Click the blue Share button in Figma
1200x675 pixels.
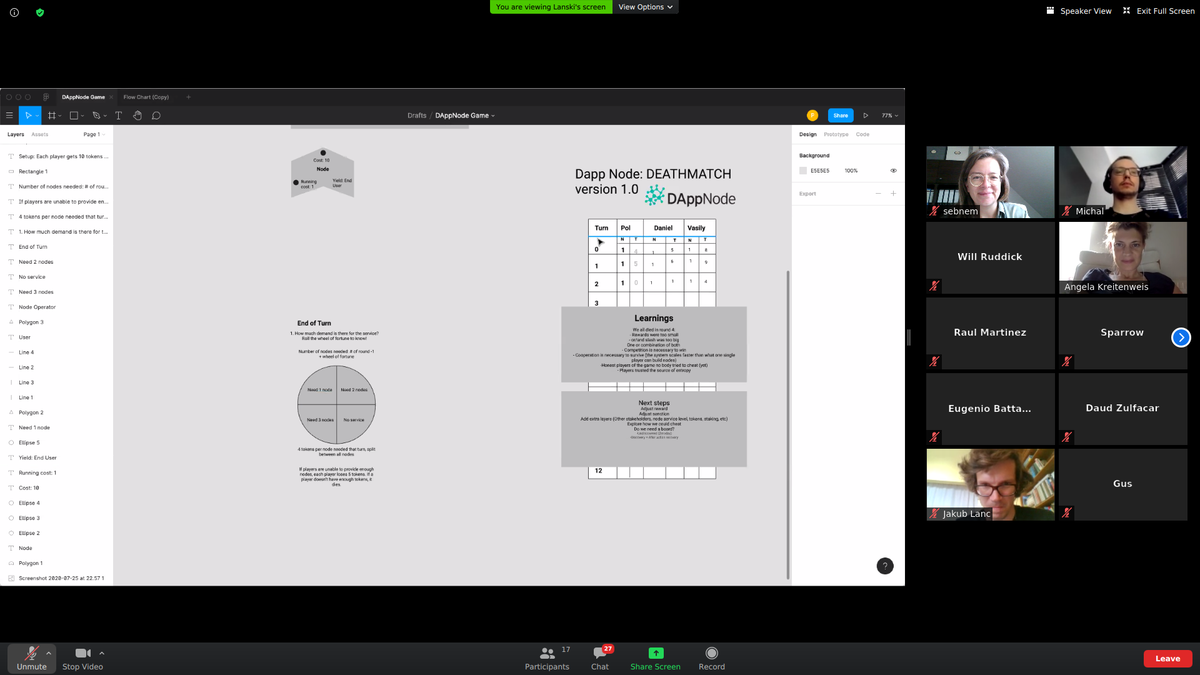pyautogui.click(x=841, y=116)
